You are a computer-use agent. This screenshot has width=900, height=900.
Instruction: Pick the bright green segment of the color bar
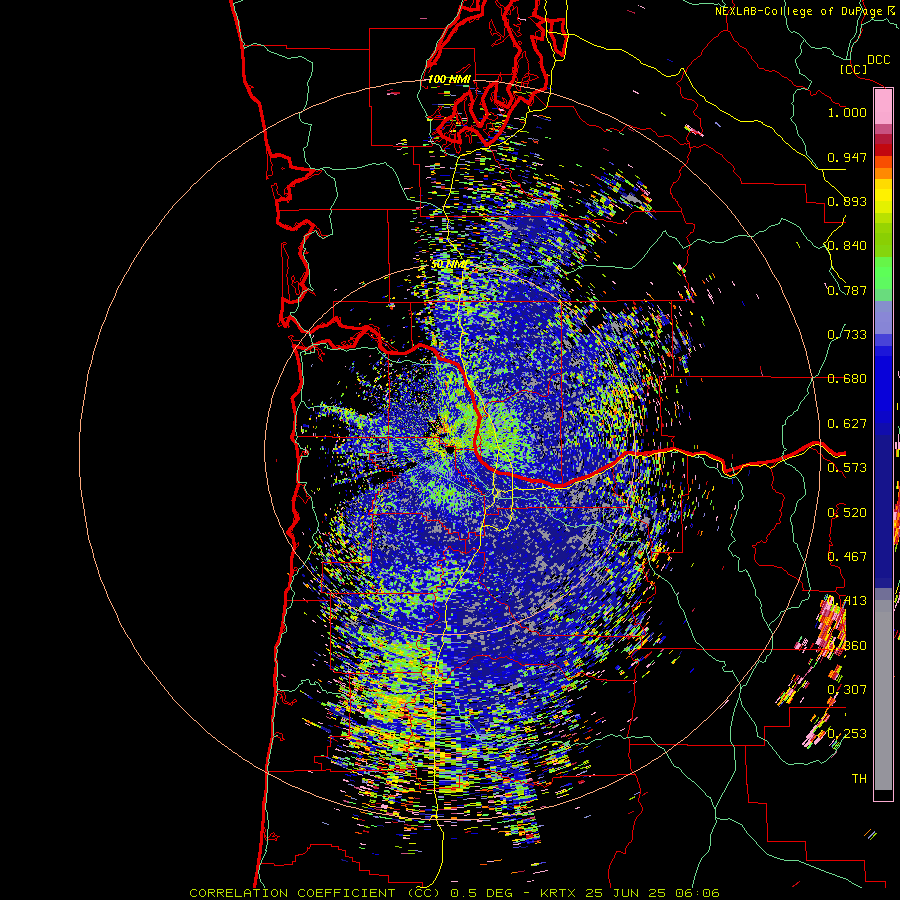[883, 273]
